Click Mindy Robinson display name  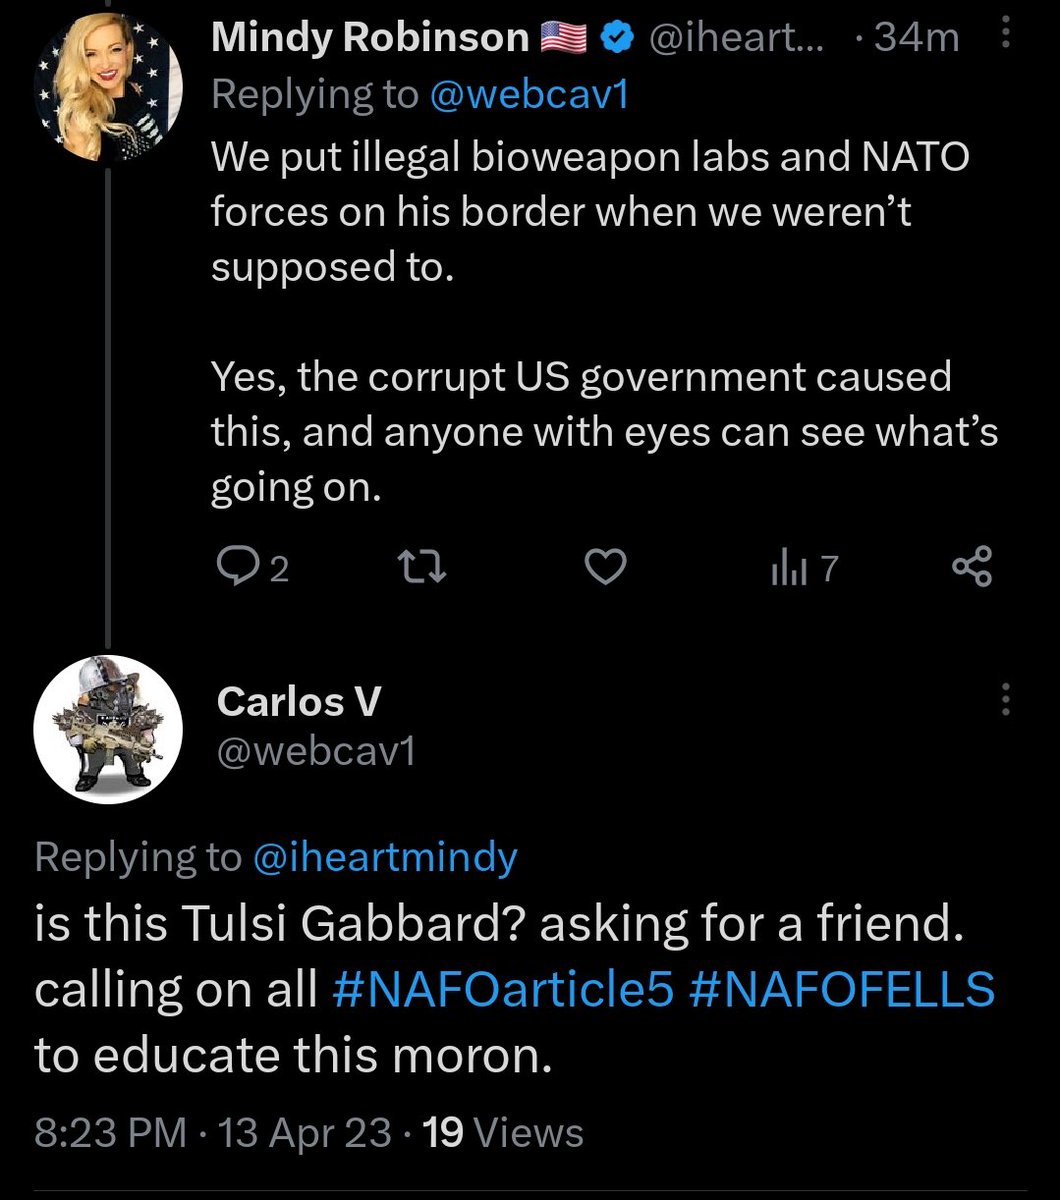[370, 38]
